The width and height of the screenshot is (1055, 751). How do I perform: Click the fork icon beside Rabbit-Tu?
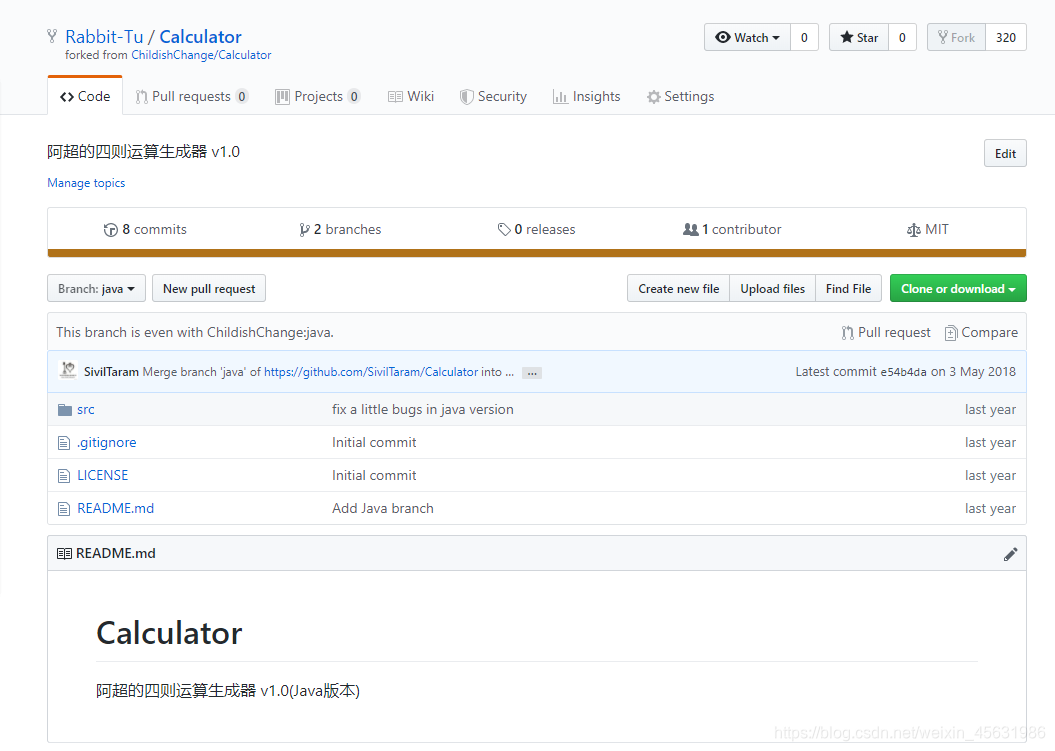(x=52, y=36)
